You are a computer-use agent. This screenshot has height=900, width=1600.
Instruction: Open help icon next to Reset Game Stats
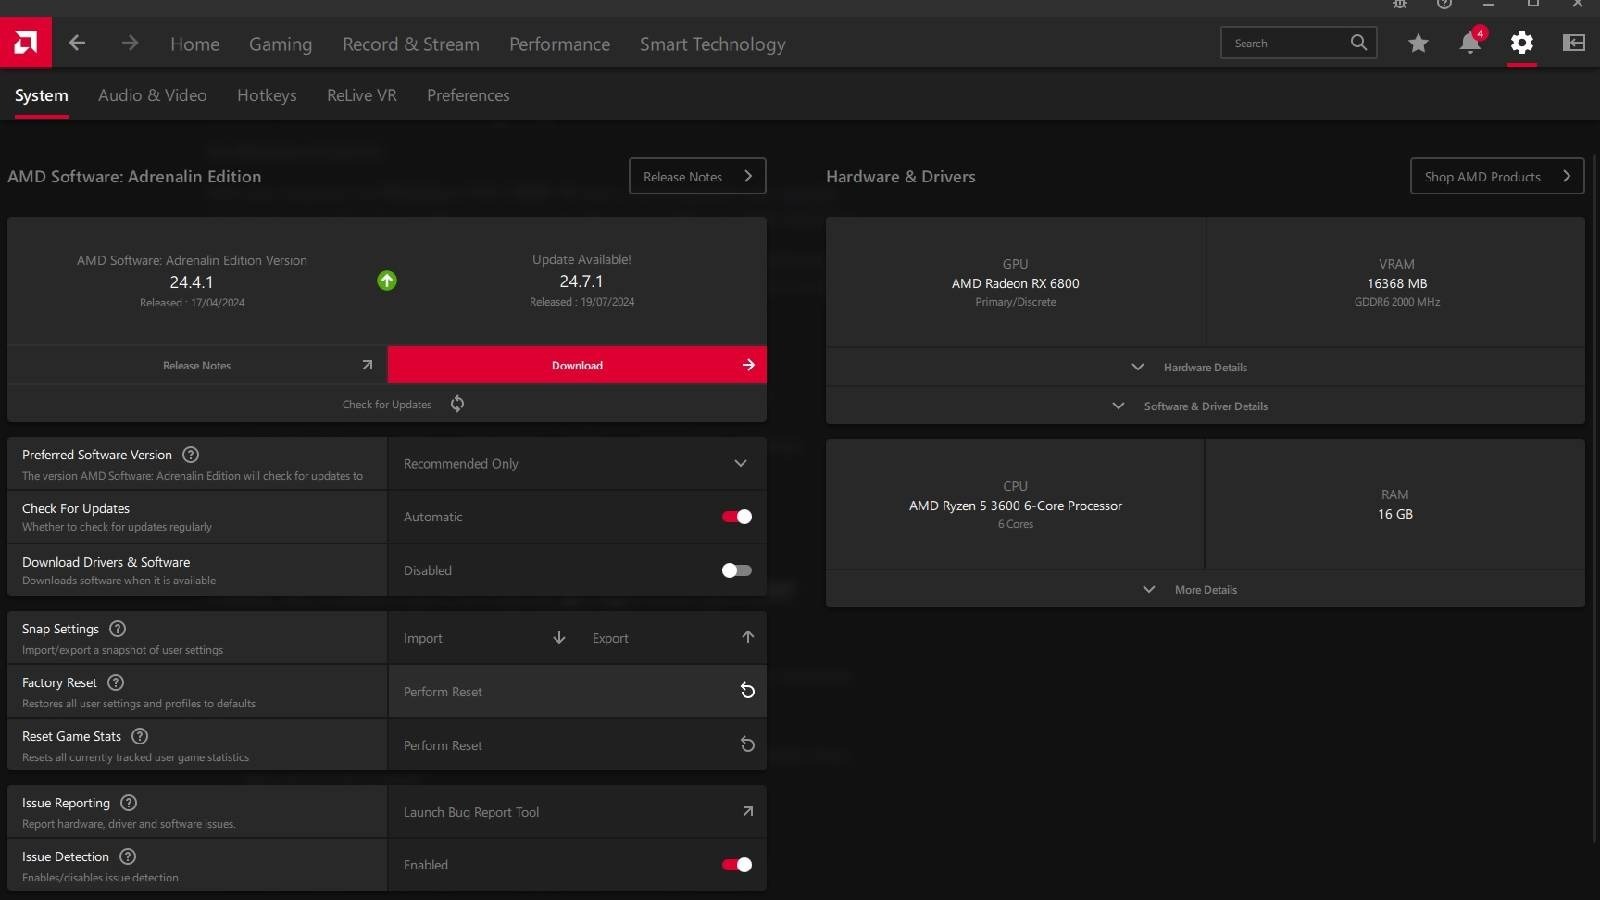[140, 737]
